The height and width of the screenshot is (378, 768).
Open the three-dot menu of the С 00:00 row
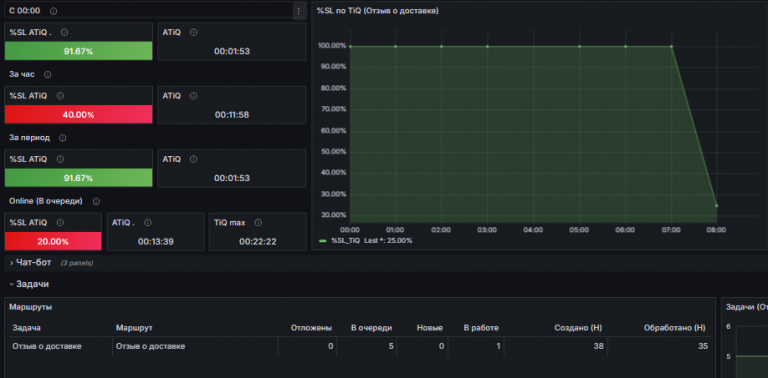299,11
